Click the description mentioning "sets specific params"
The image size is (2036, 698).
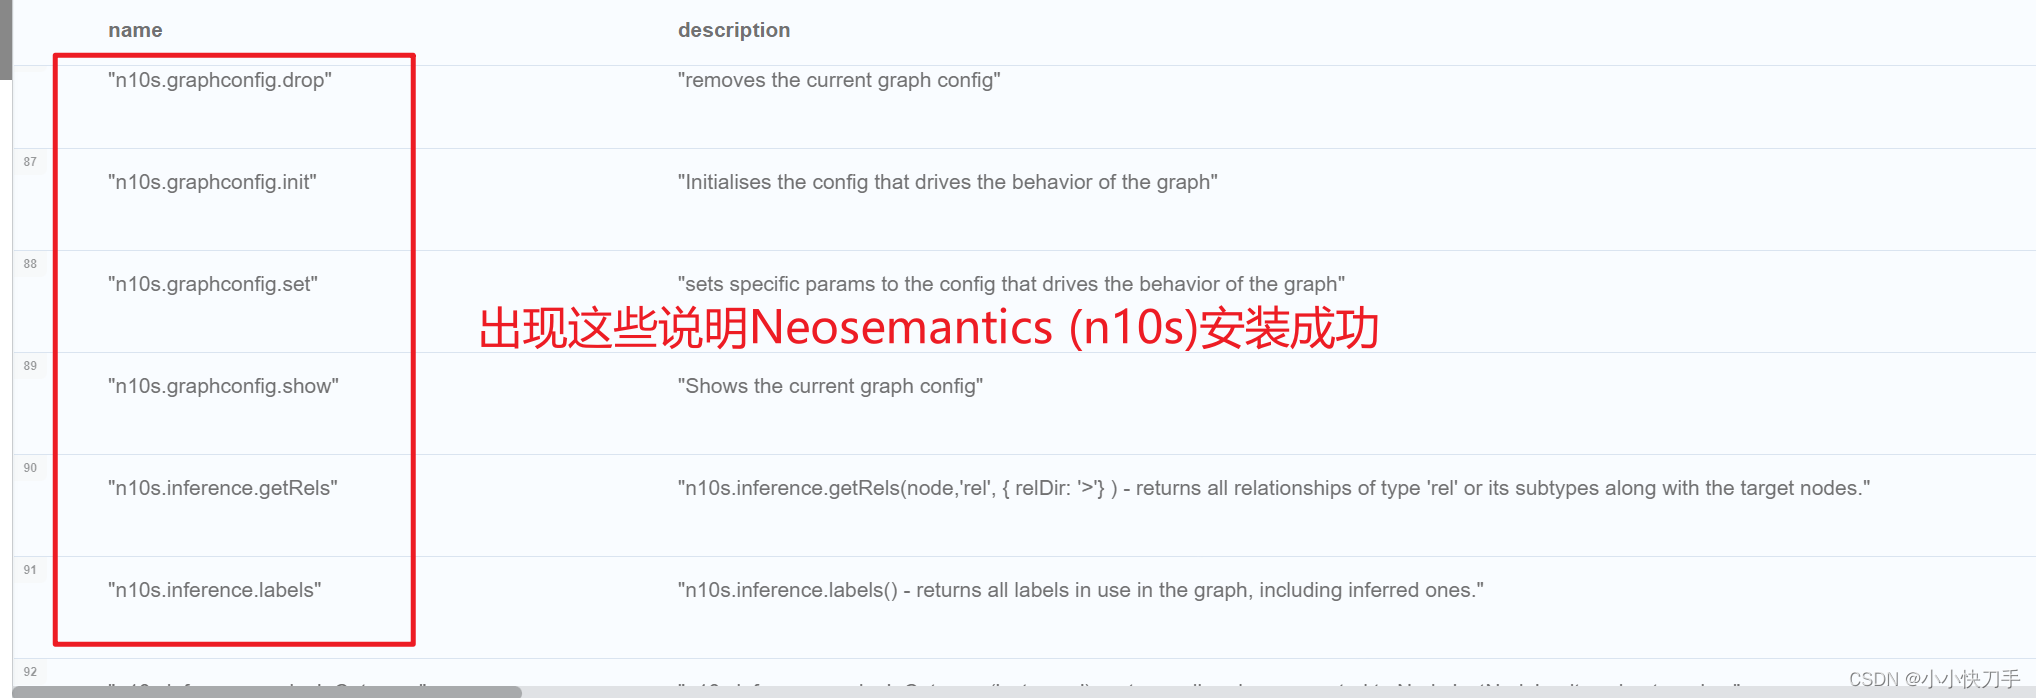point(1011,283)
